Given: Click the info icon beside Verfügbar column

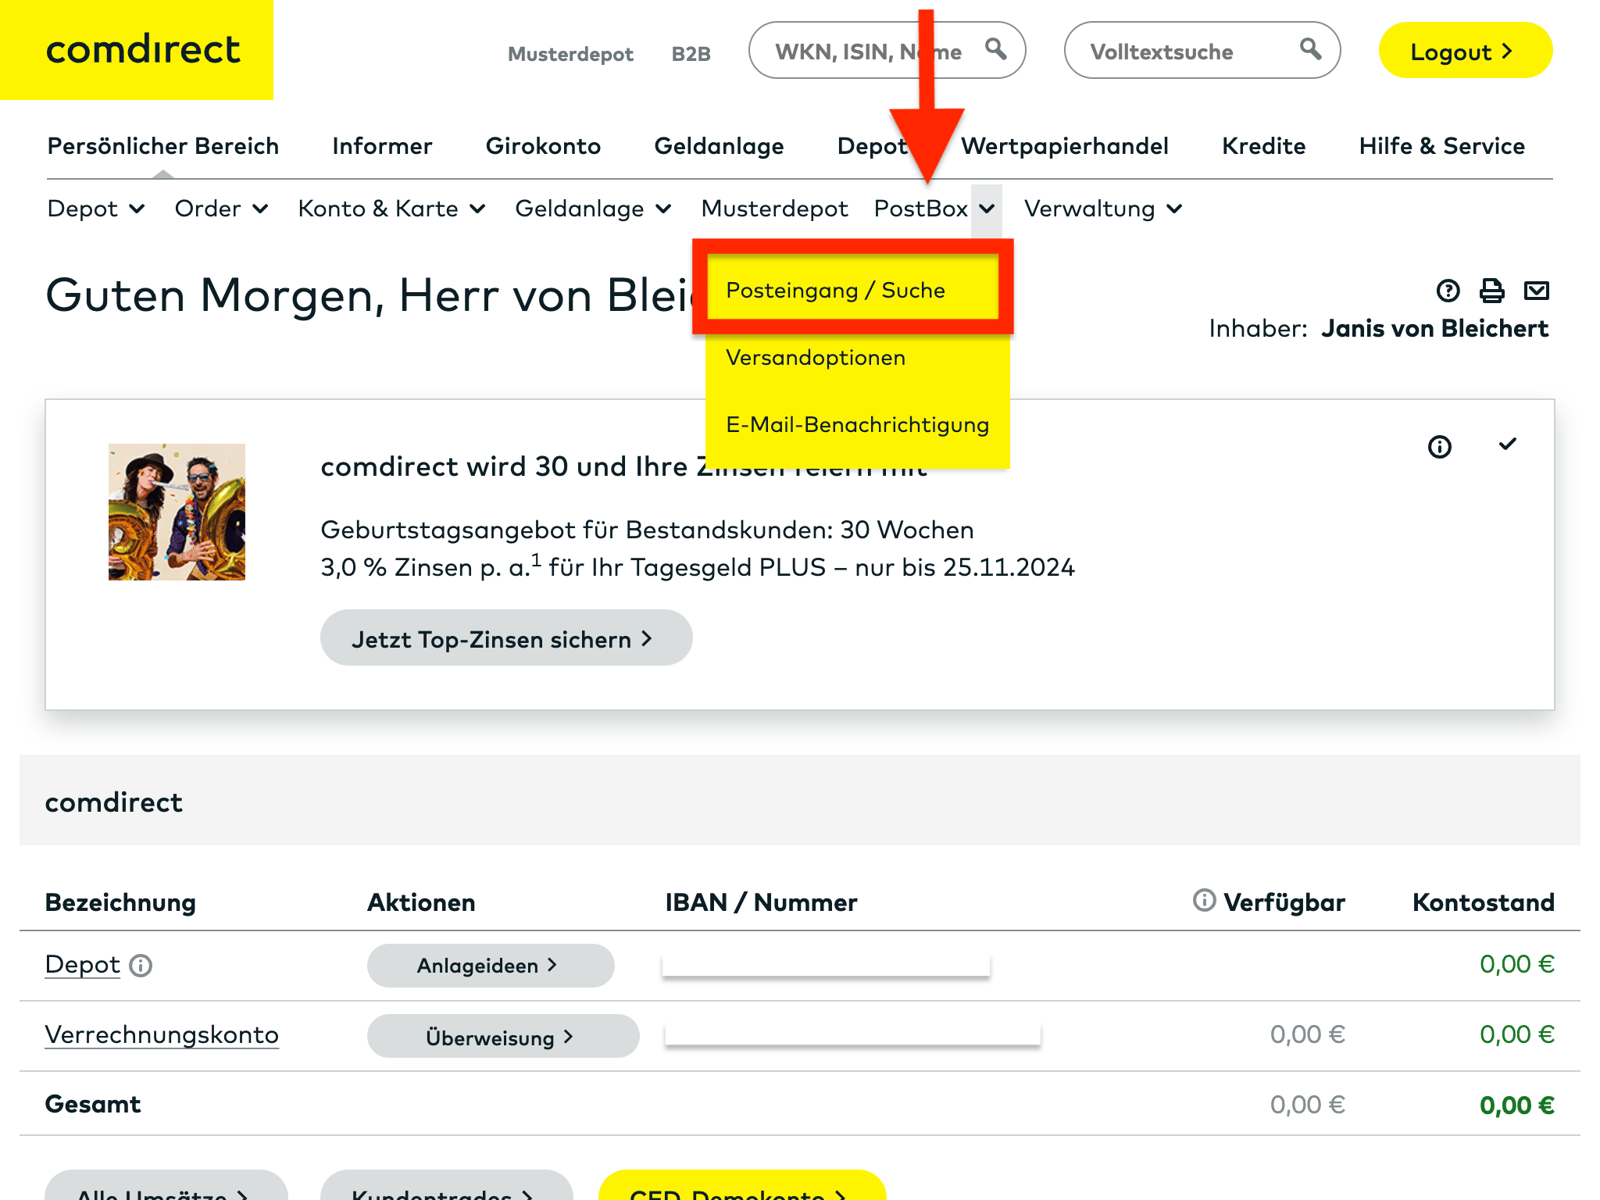Looking at the screenshot, I should [x=1203, y=901].
